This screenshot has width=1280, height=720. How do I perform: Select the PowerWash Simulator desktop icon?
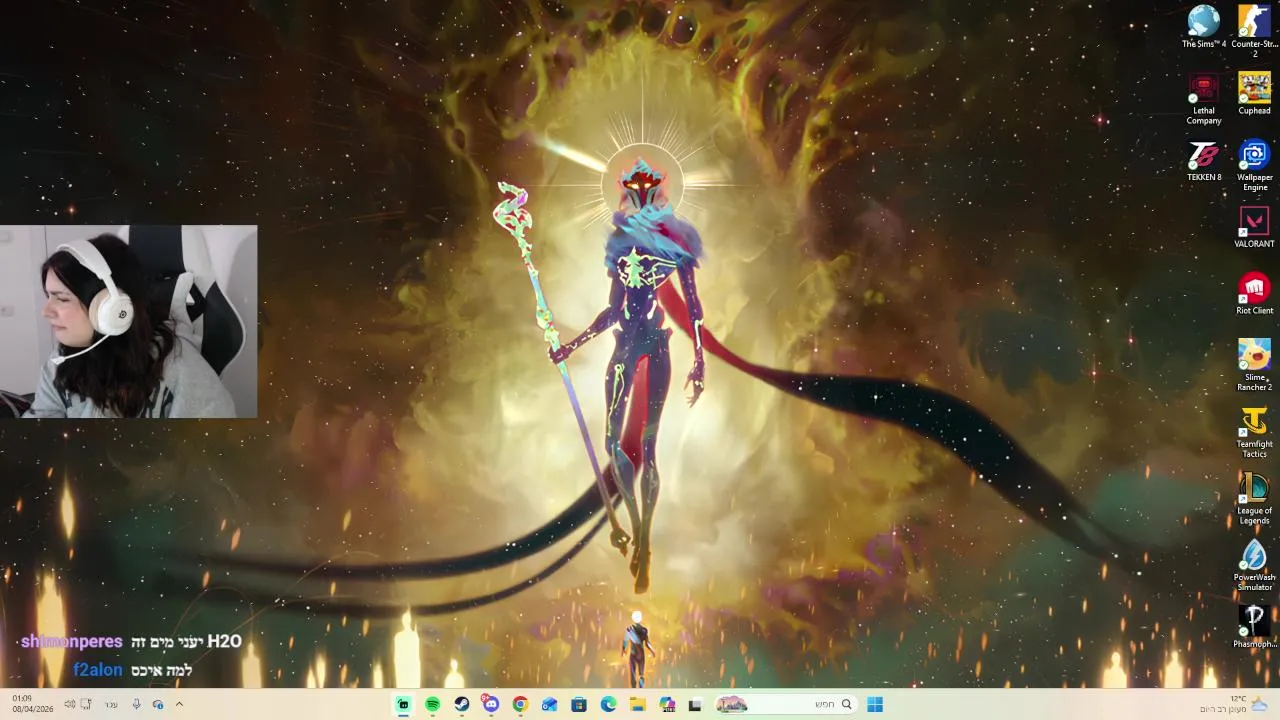[1254, 566]
